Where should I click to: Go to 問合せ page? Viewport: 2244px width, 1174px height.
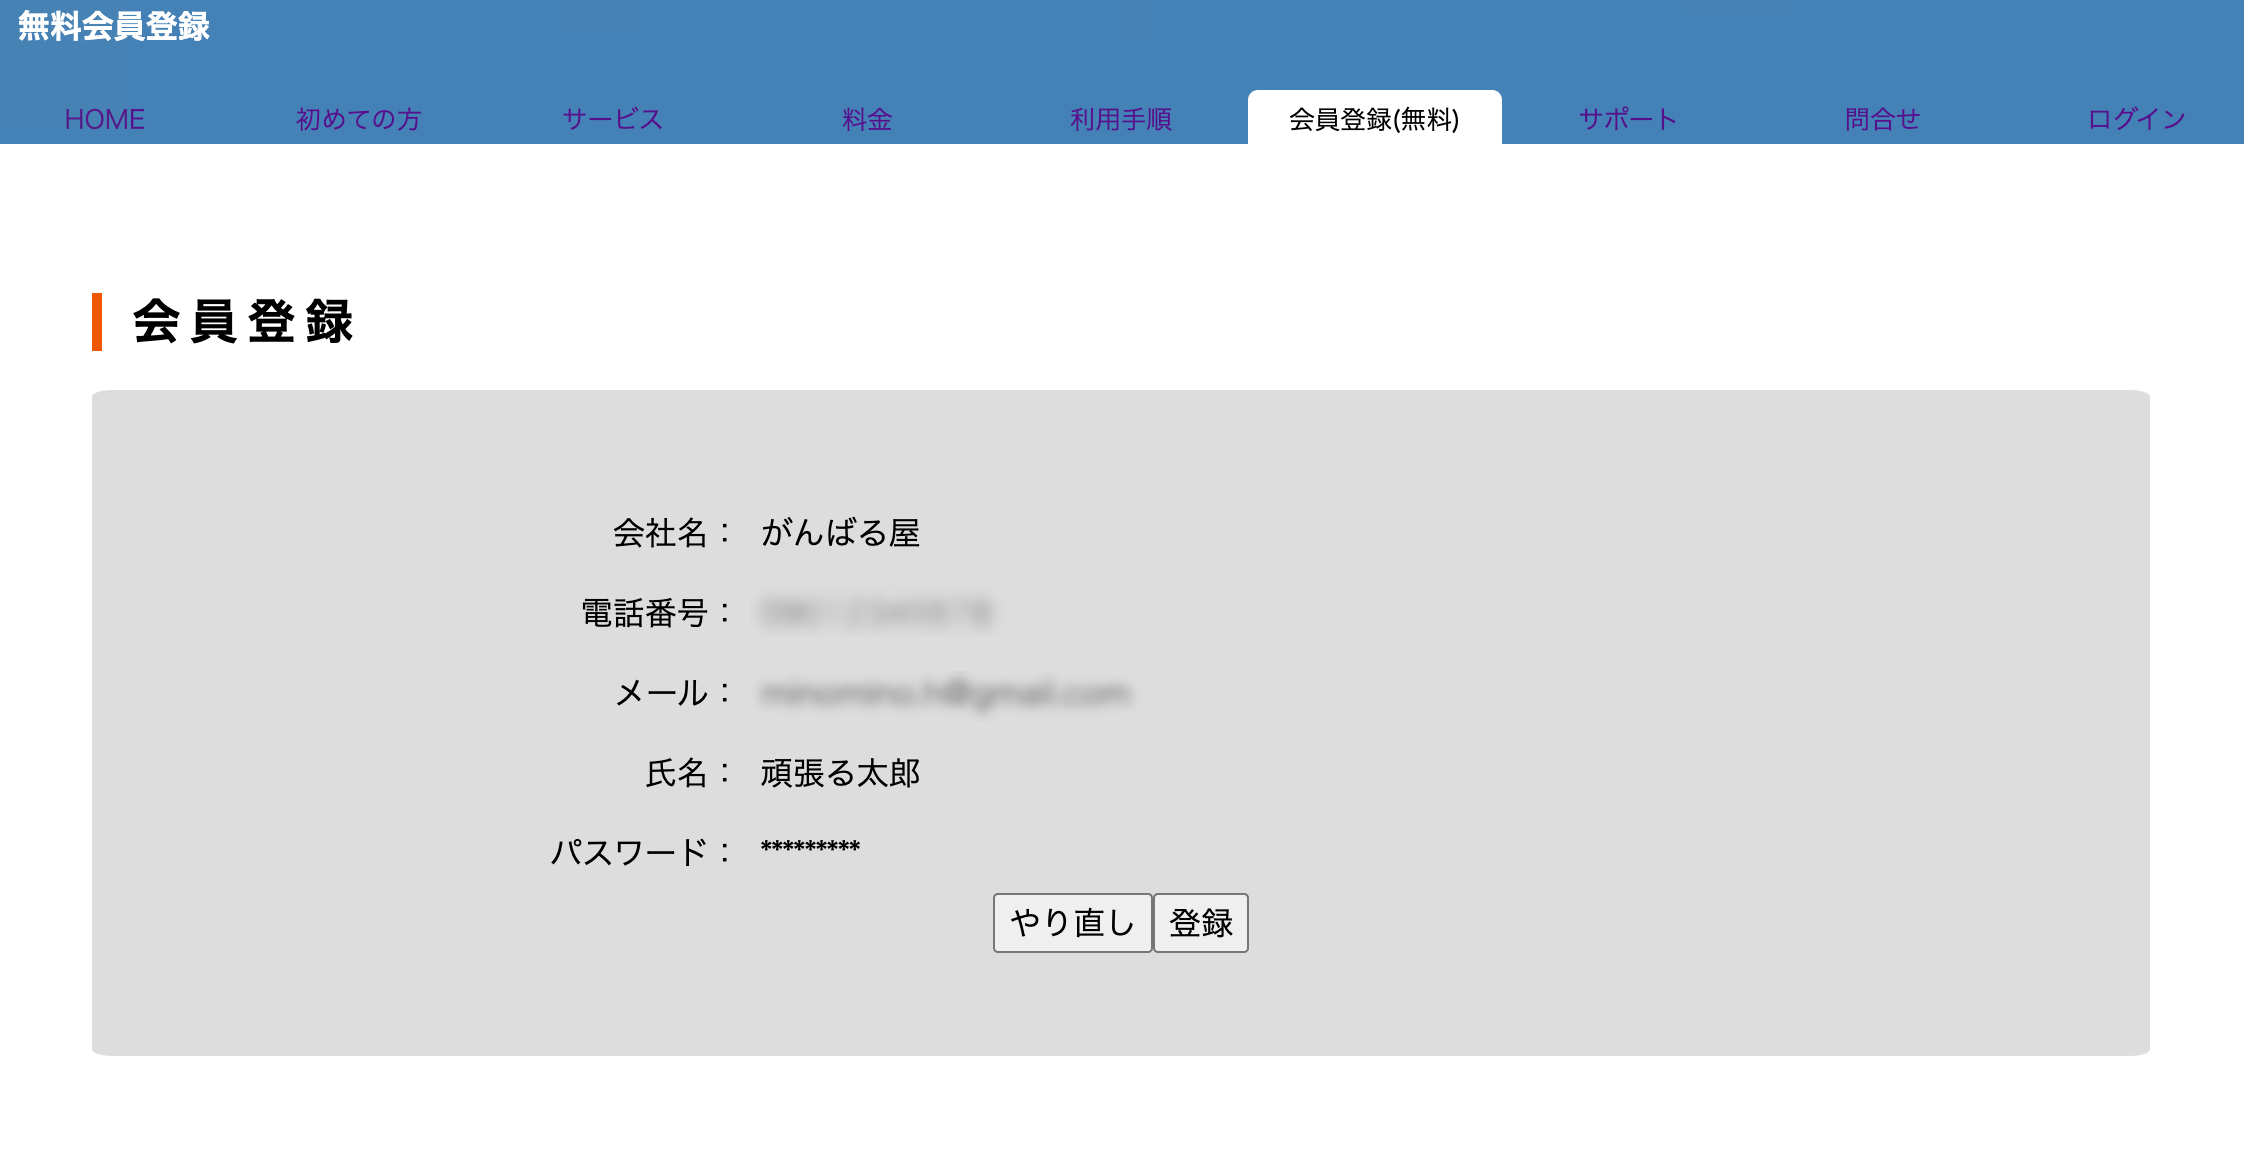[1882, 119]
